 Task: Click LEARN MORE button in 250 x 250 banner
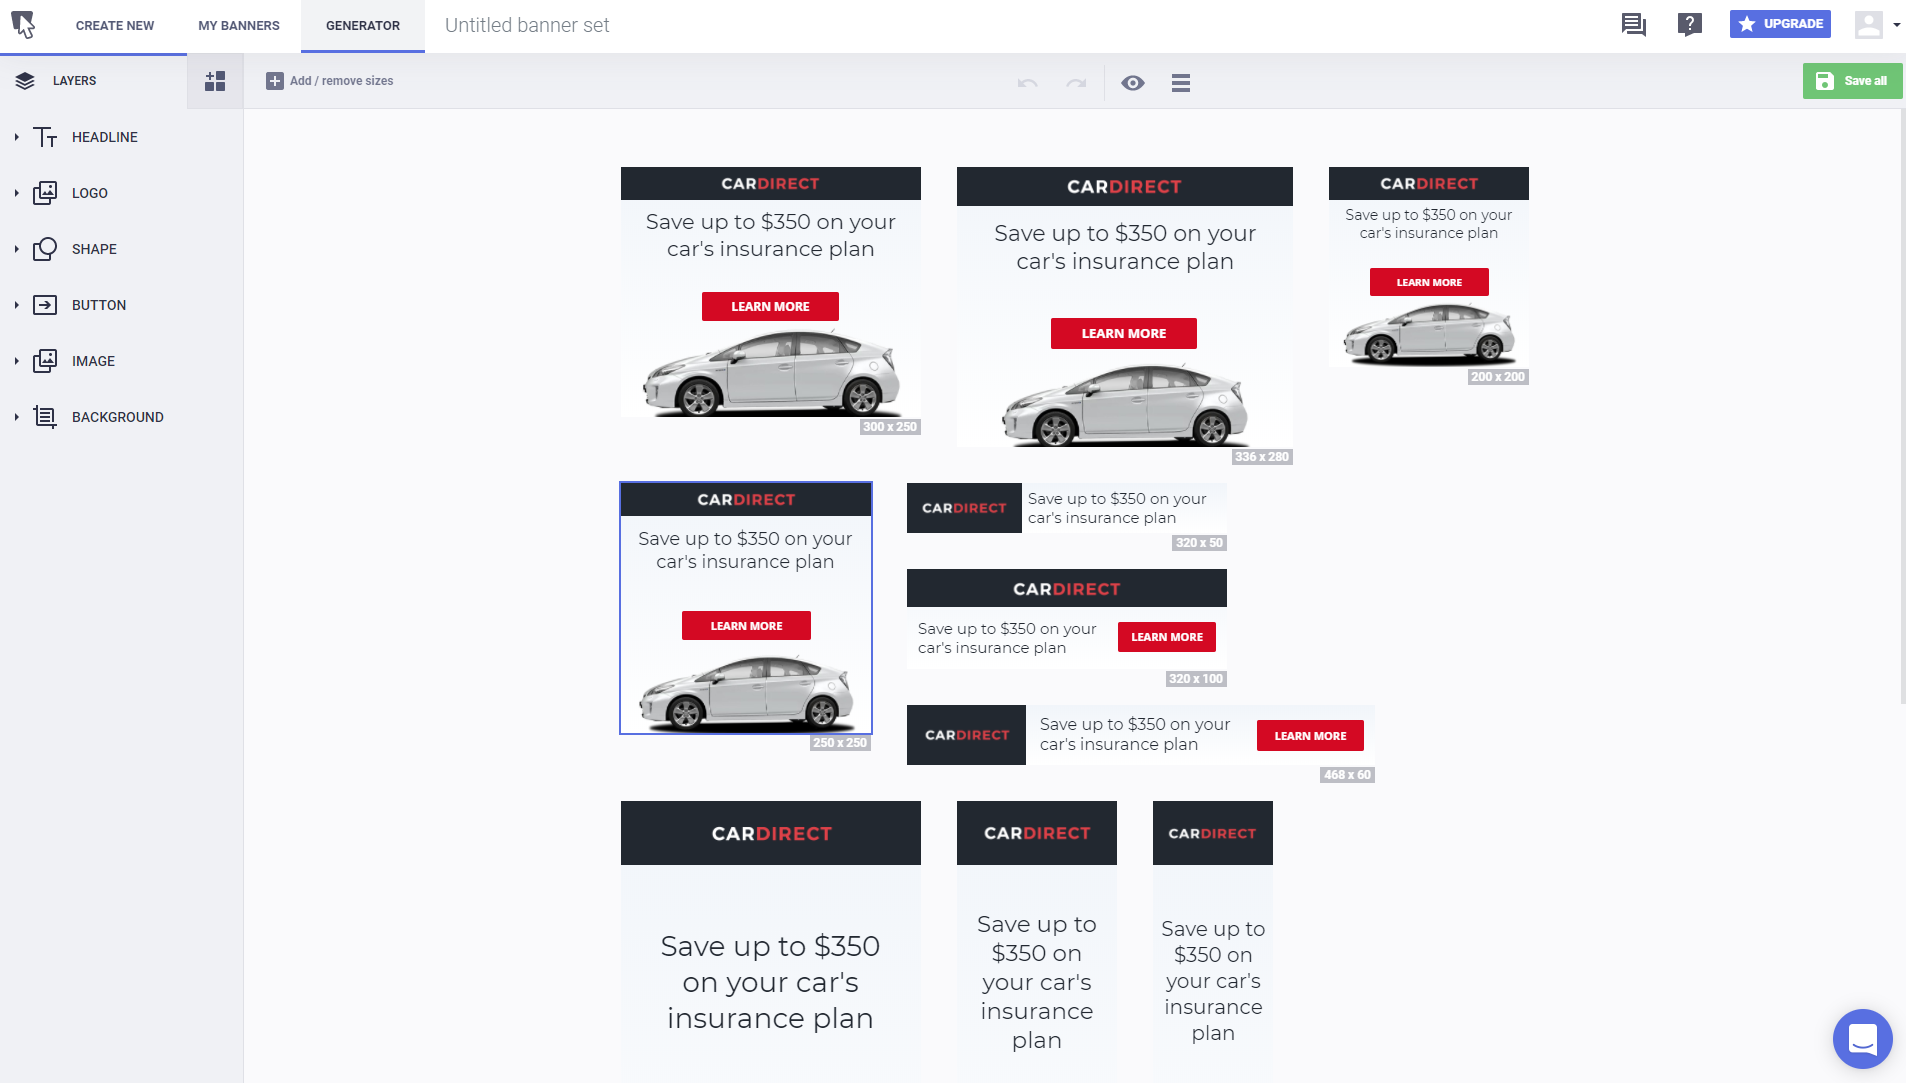[x=746, y=626]
